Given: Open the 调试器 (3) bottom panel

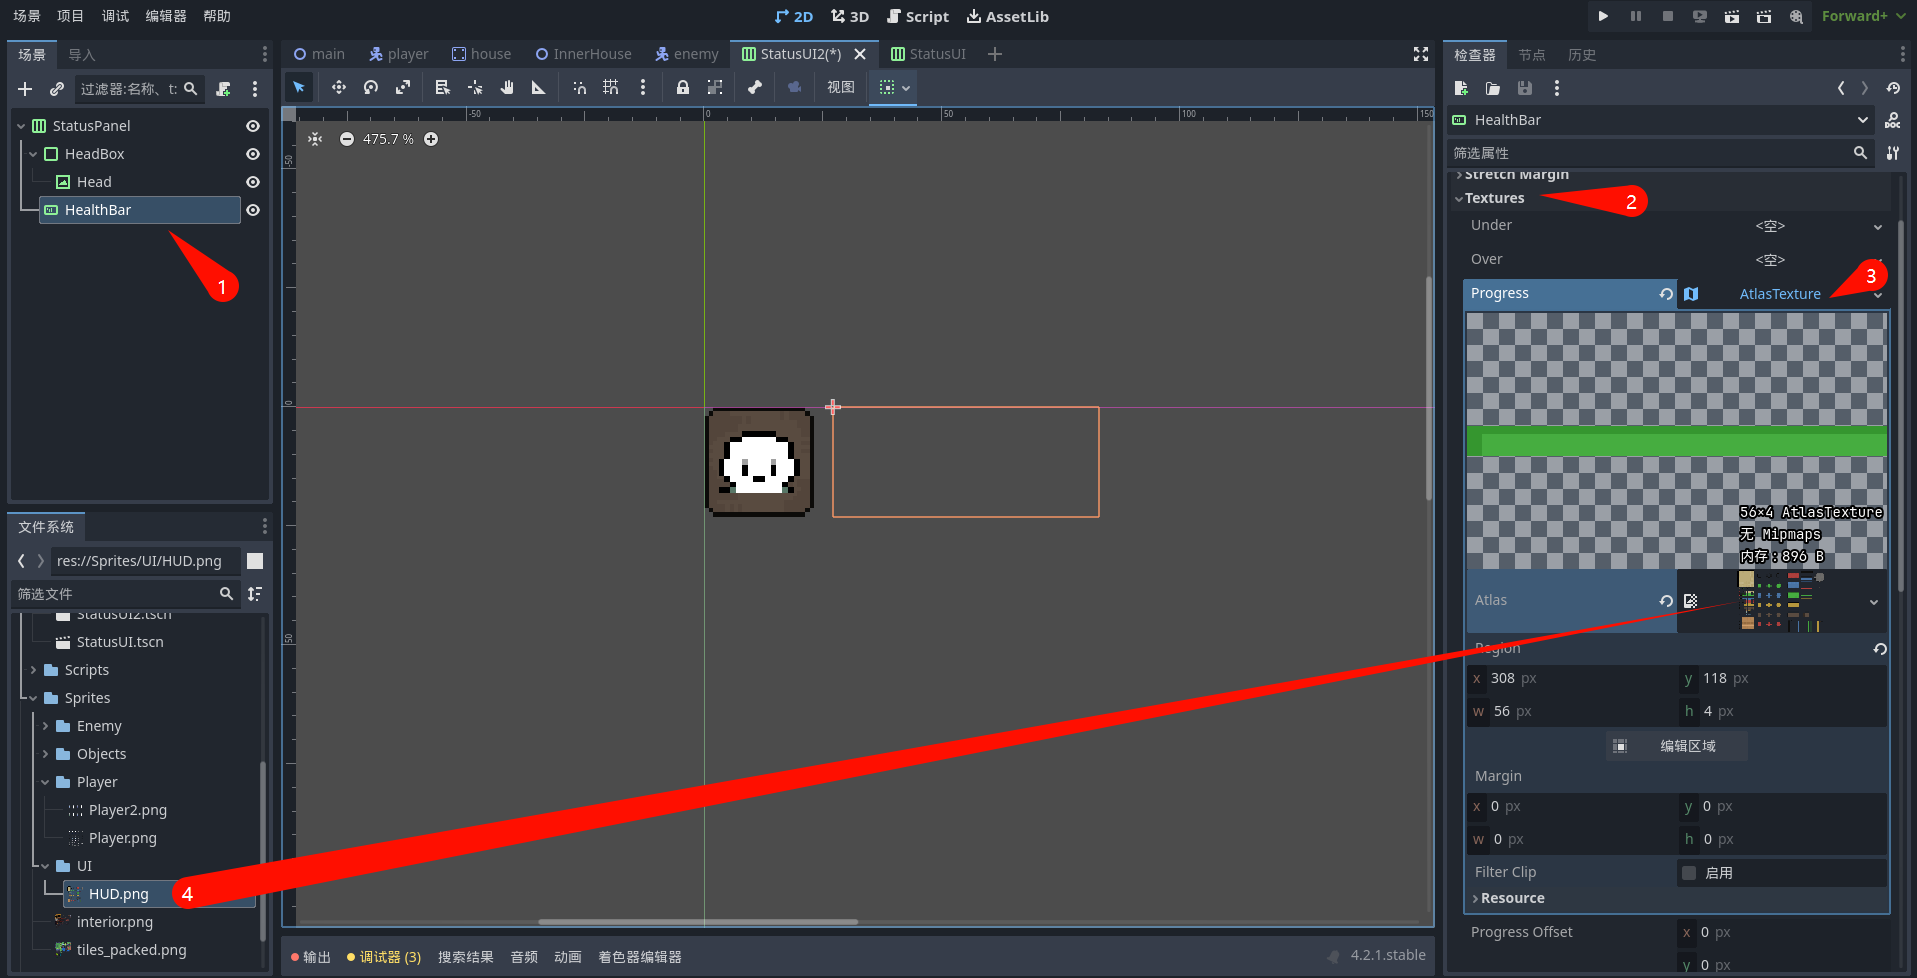Looking at the screenshot, I should 384,957.
